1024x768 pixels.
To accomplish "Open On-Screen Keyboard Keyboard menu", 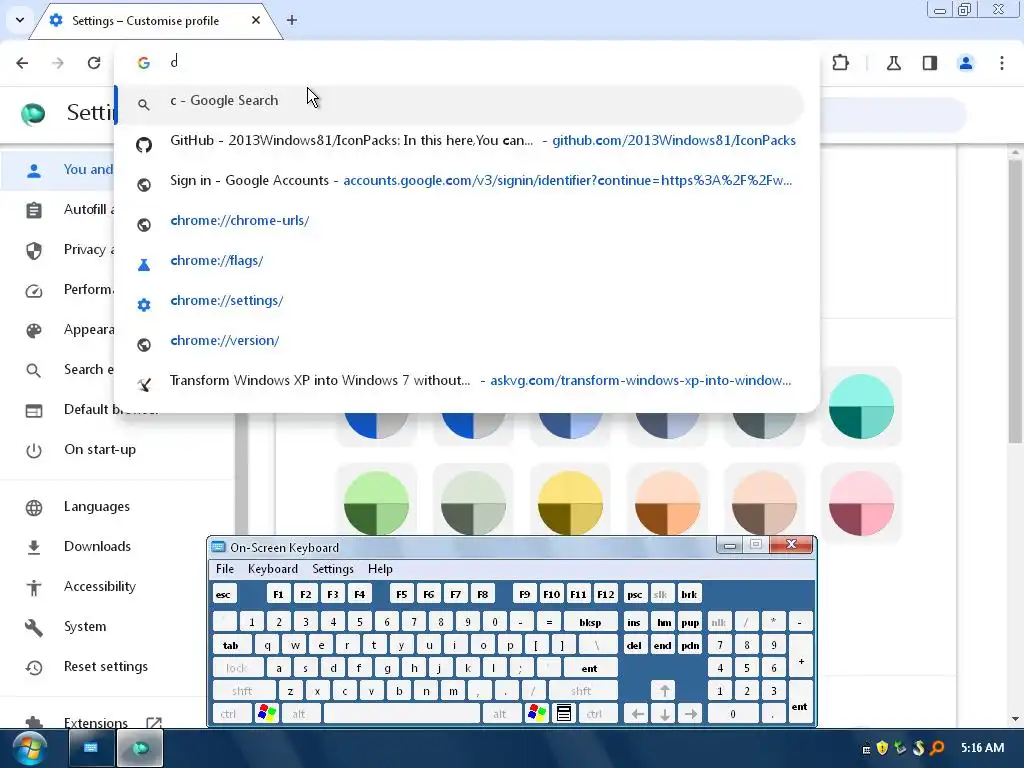I will [x=272, y=569].
